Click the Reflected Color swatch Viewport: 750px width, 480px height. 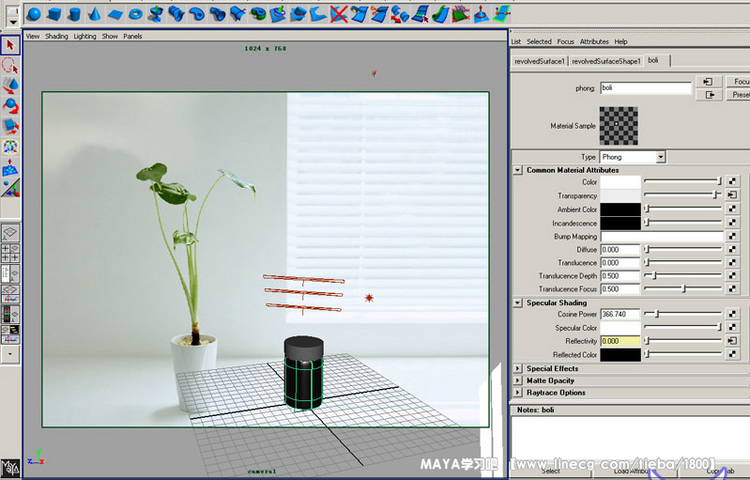coord(620,355)
